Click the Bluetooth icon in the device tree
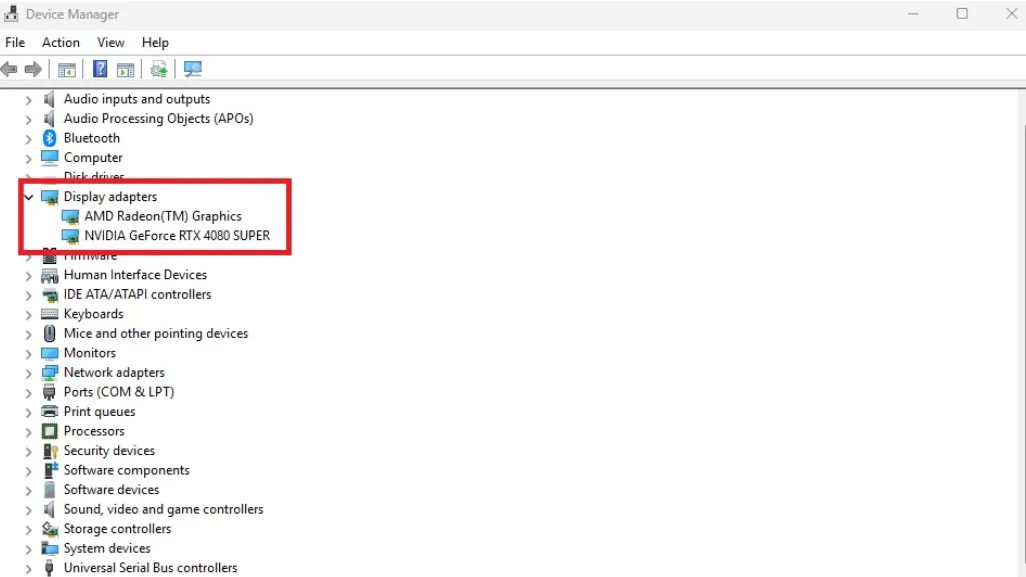 [50, 138]
